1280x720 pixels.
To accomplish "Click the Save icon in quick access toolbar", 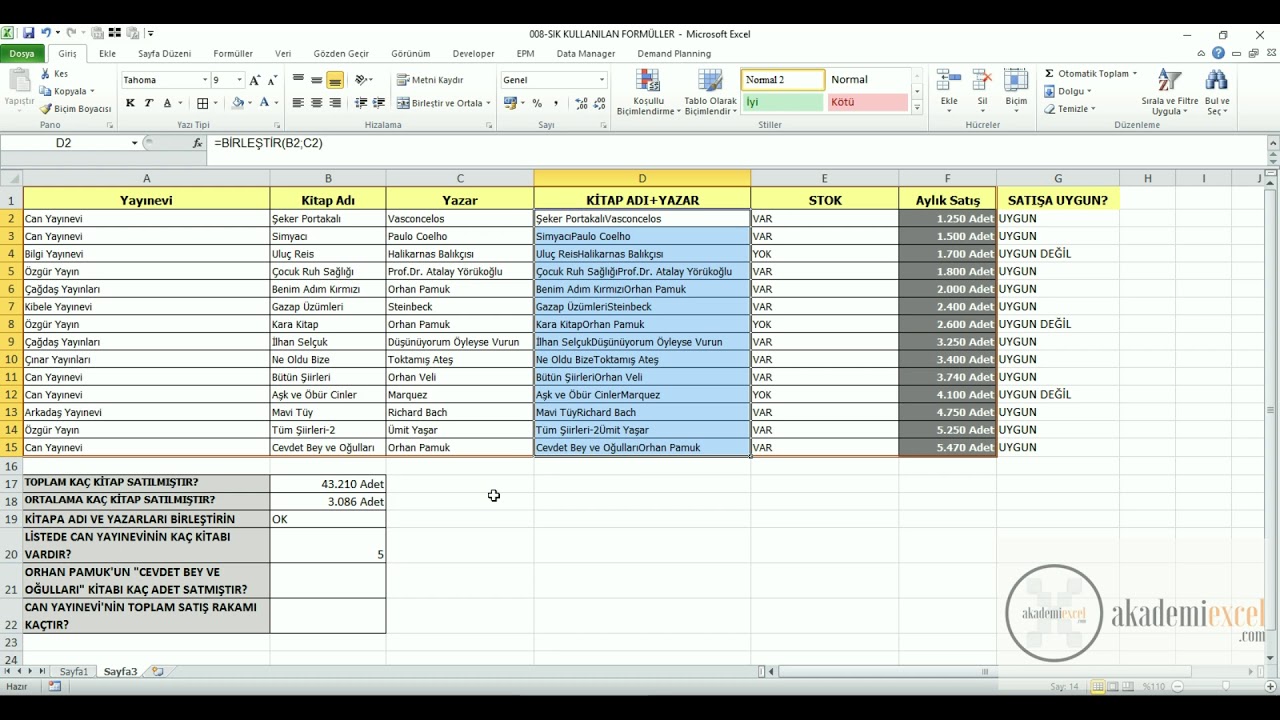I will (28, 33).
